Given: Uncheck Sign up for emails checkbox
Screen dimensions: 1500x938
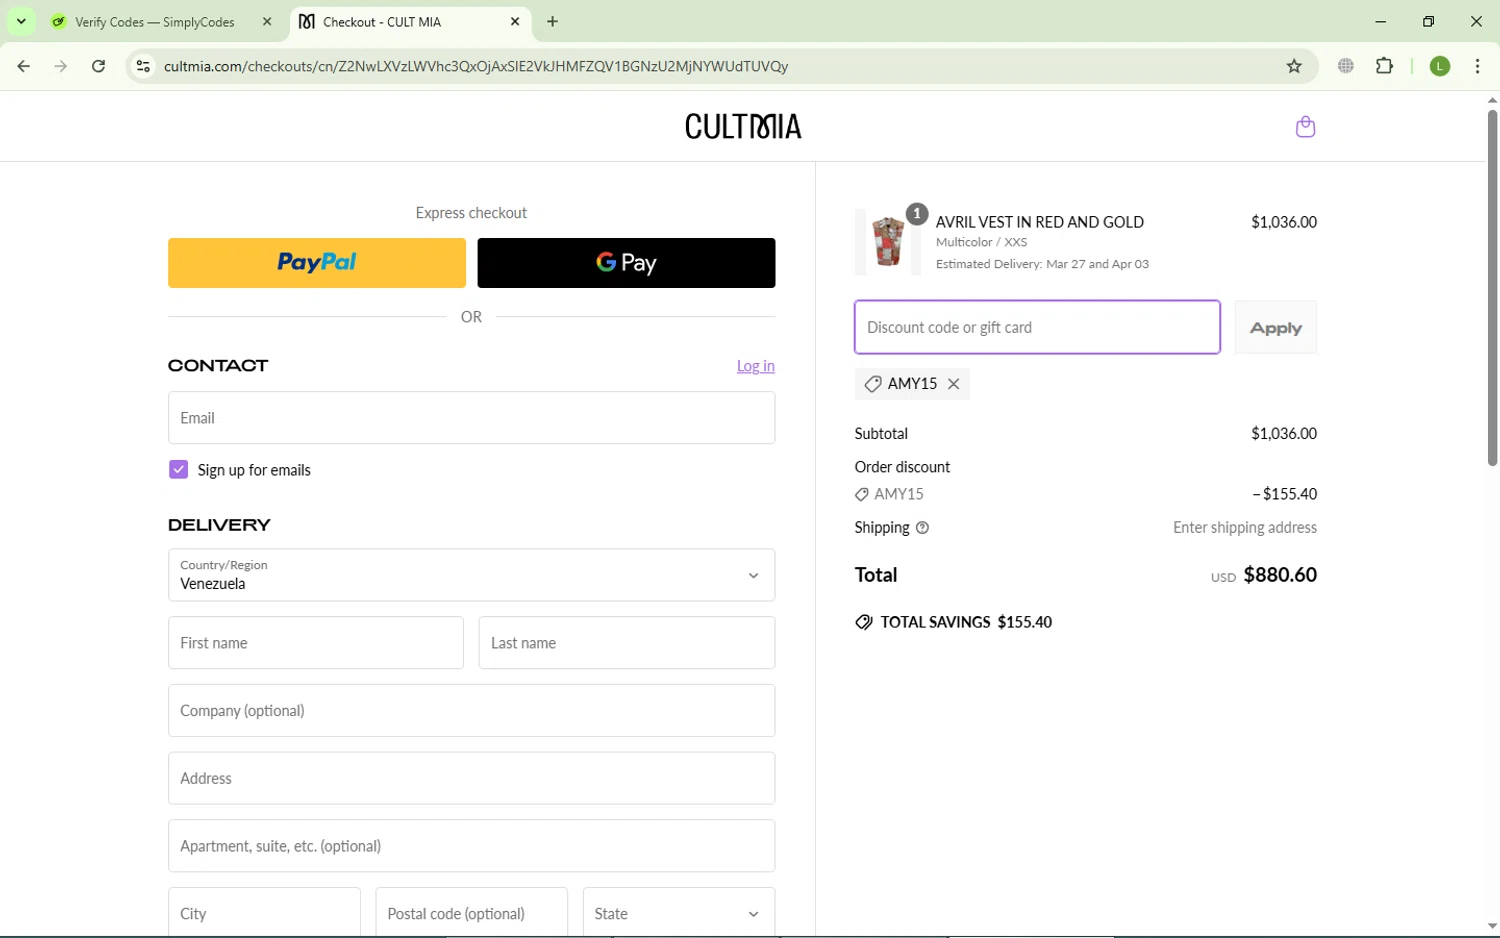Looking at the screenshot, I should point(178,470).
